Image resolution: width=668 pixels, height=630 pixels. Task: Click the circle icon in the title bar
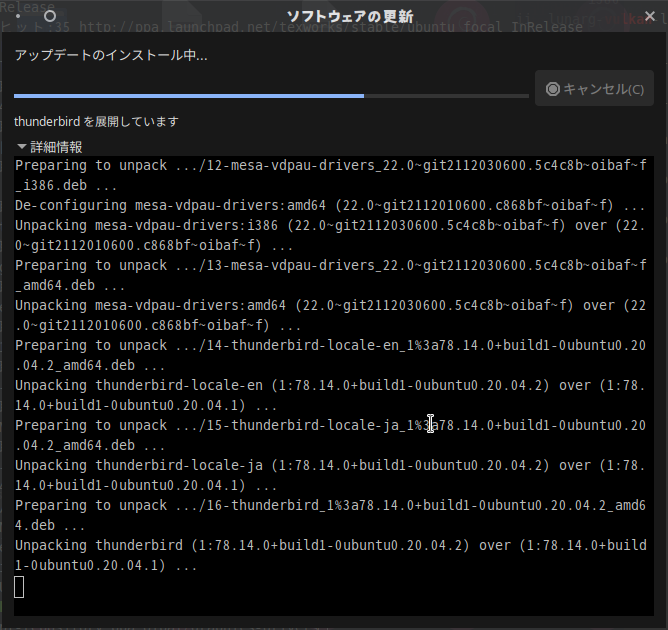tap(50, 16)
